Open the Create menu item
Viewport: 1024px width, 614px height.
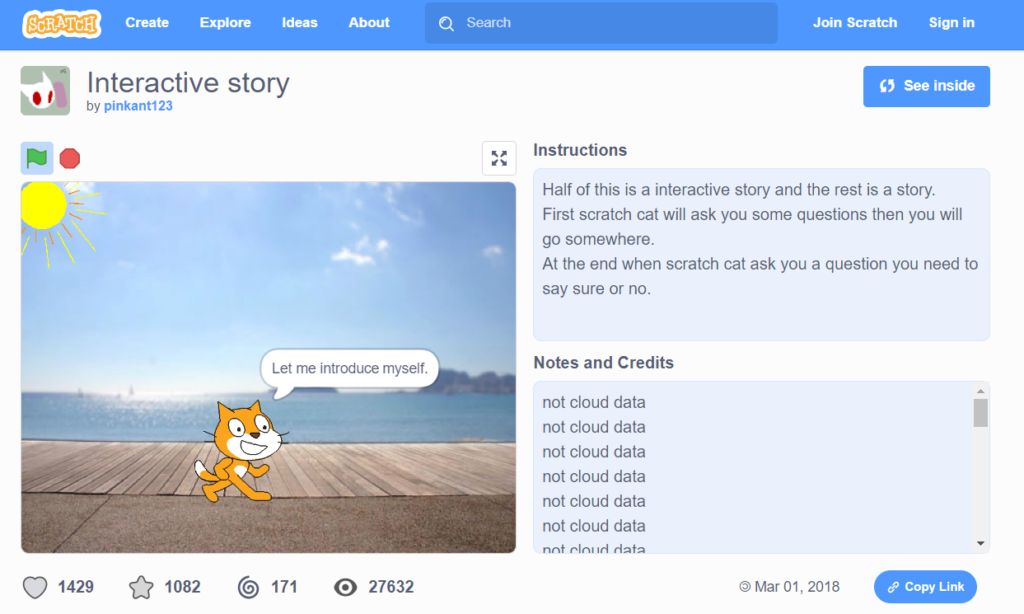[x=147, y=23]
